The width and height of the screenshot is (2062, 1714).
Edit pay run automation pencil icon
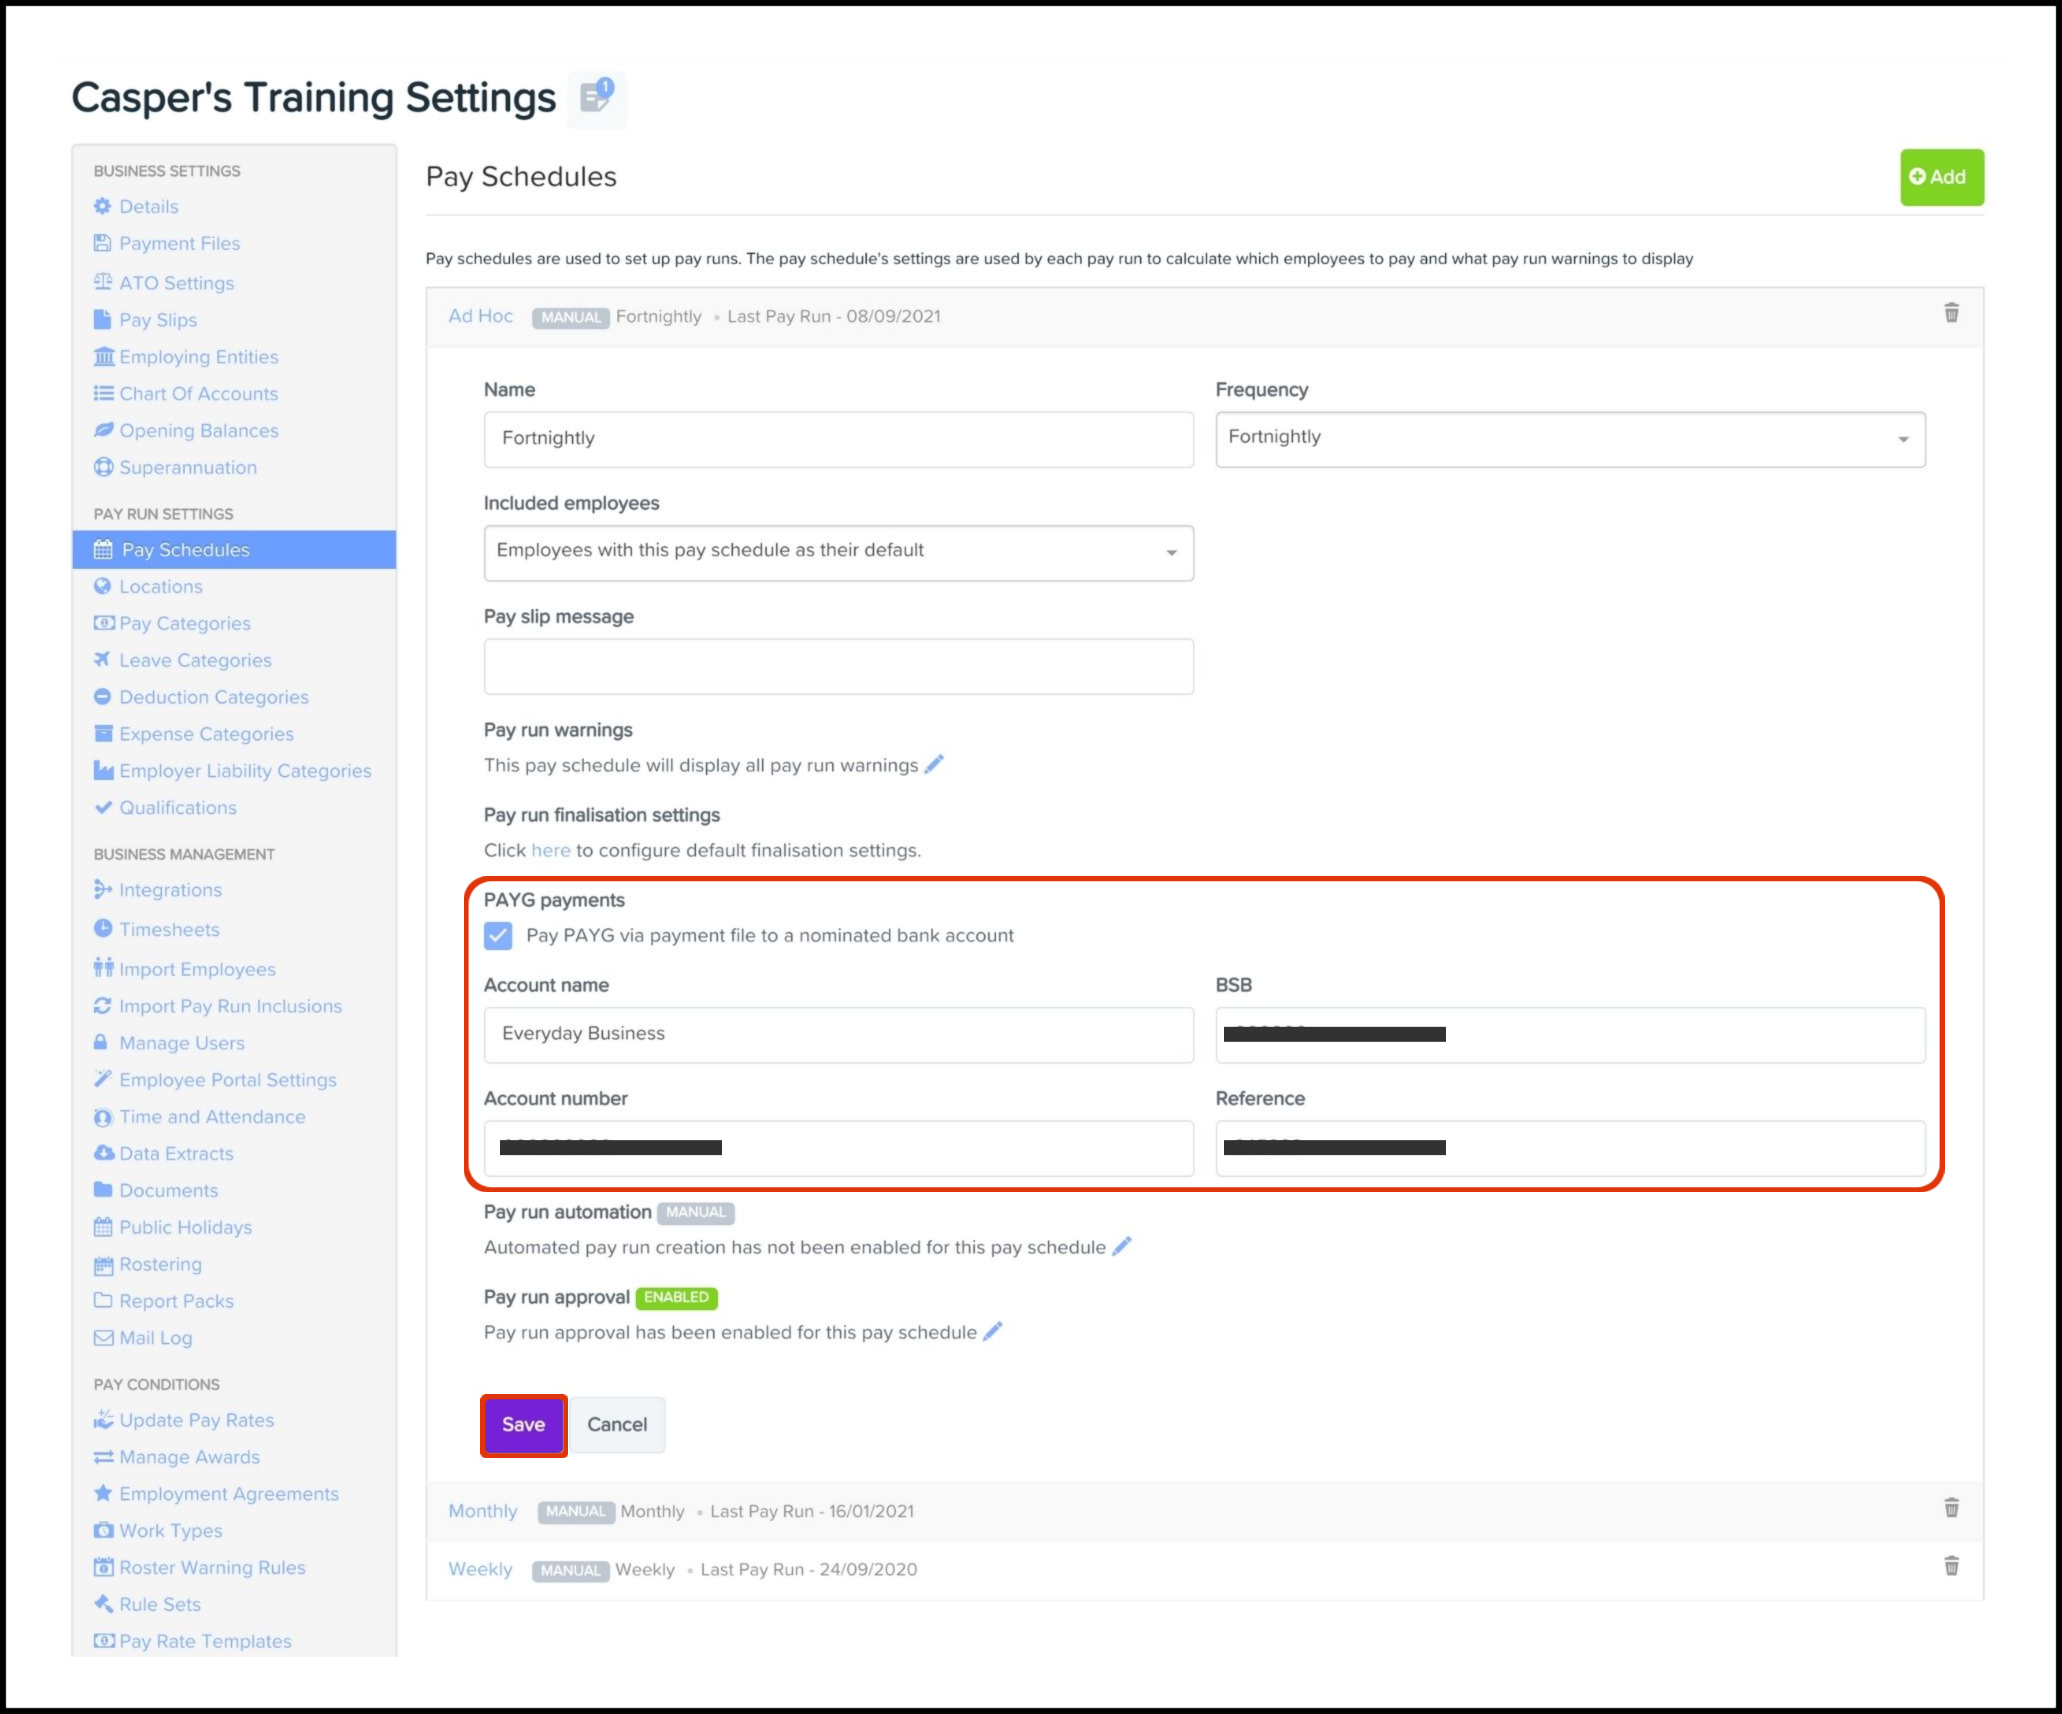coord(1122,1246)
